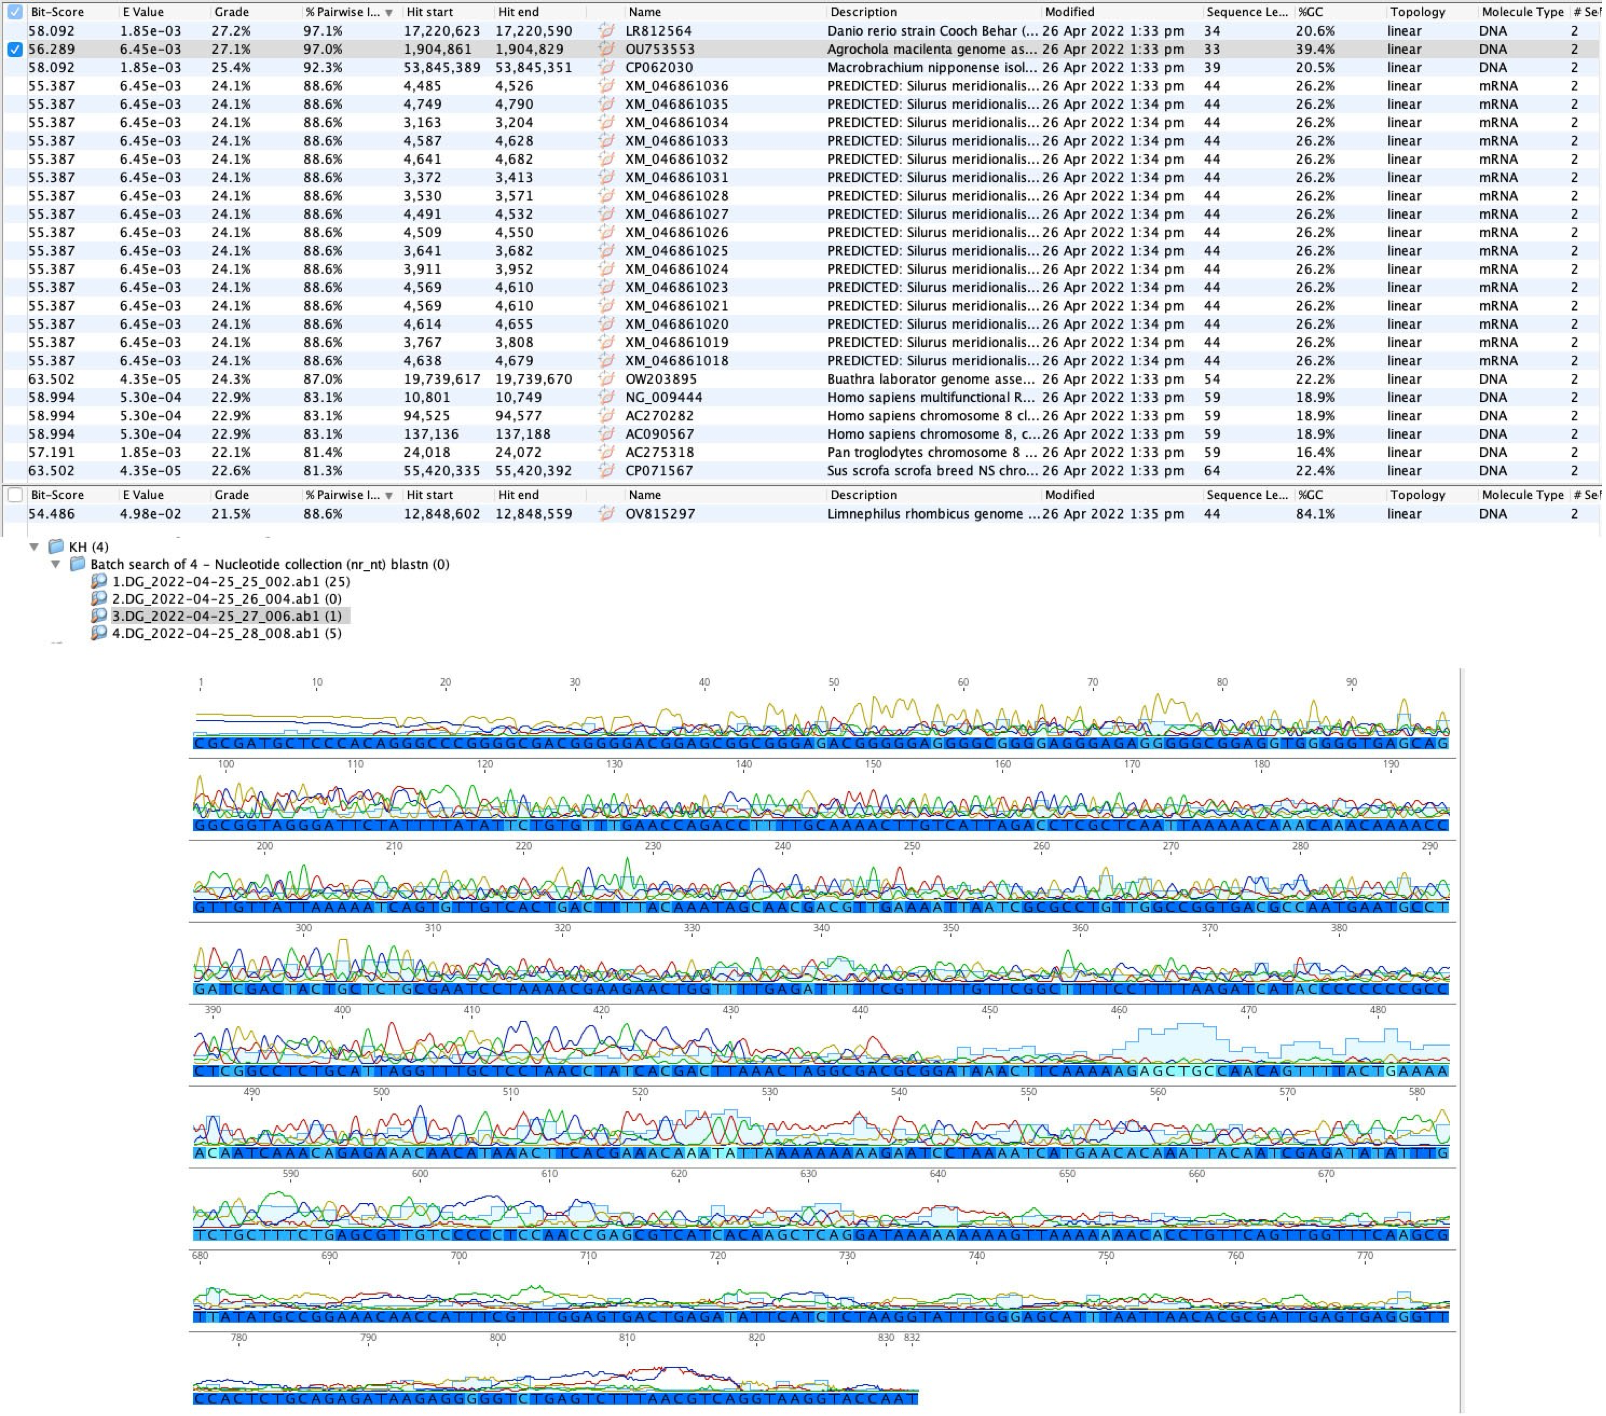Click the document icon for XM_046861028
1606x1416 pixels.
tap(606, 196)
